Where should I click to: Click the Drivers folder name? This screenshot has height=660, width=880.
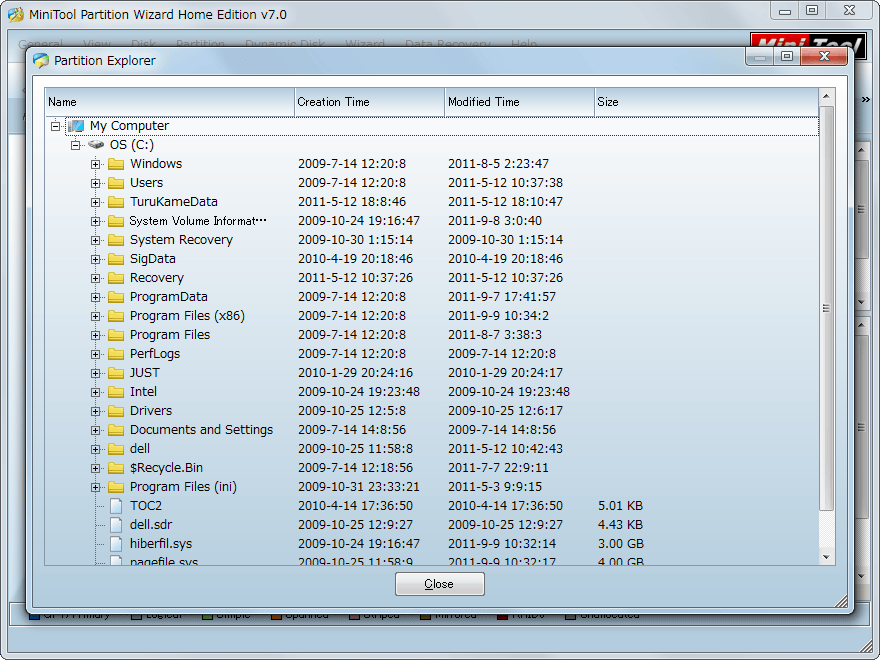click(x=151, y=411)
